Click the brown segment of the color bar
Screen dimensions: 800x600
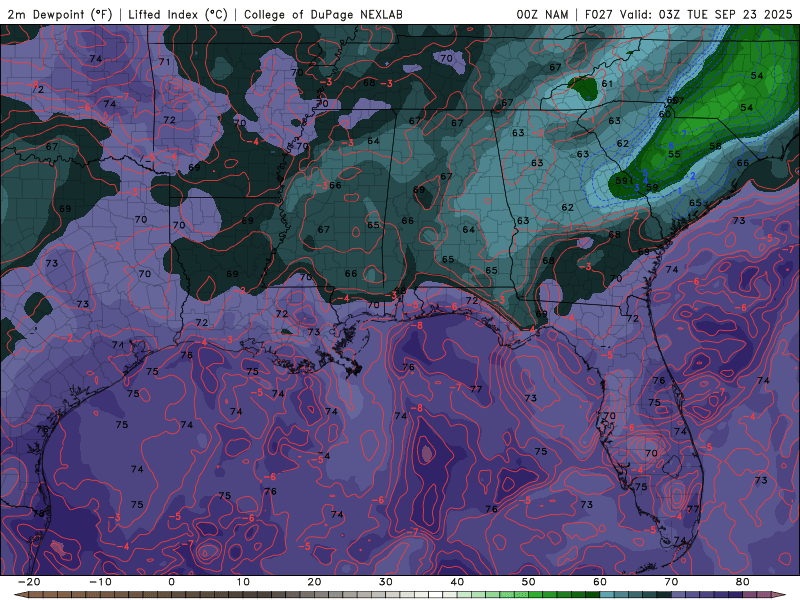pyautogui.click(x=102, y=595)
